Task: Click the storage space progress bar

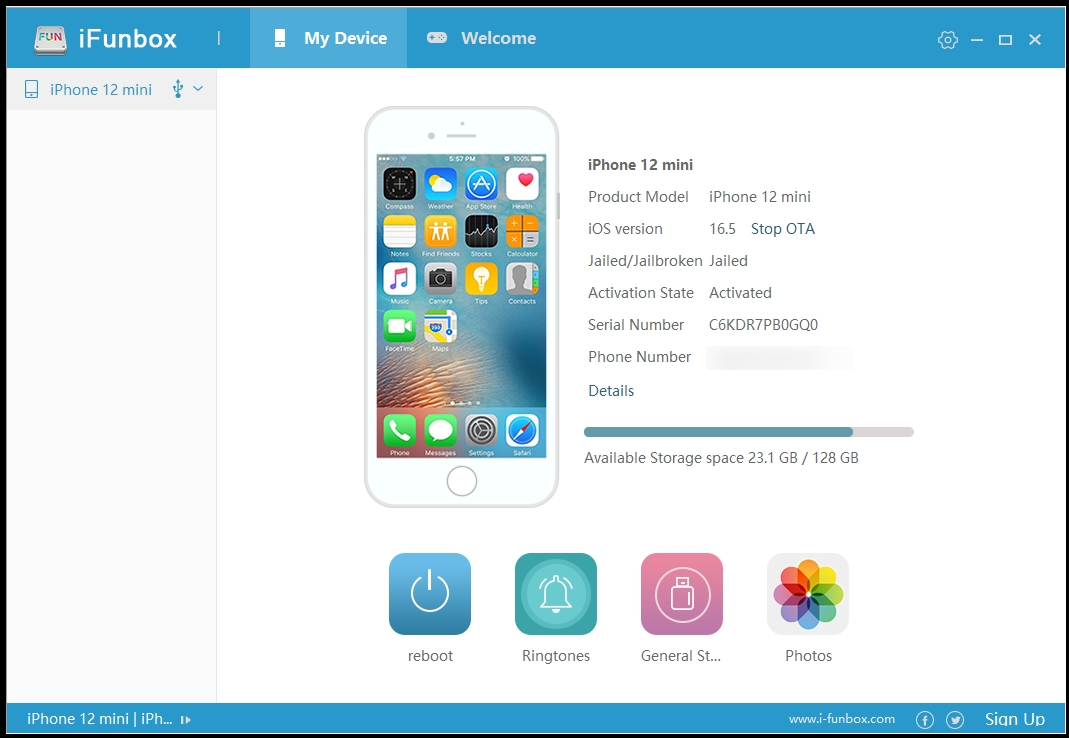Action: click(749, 432)
